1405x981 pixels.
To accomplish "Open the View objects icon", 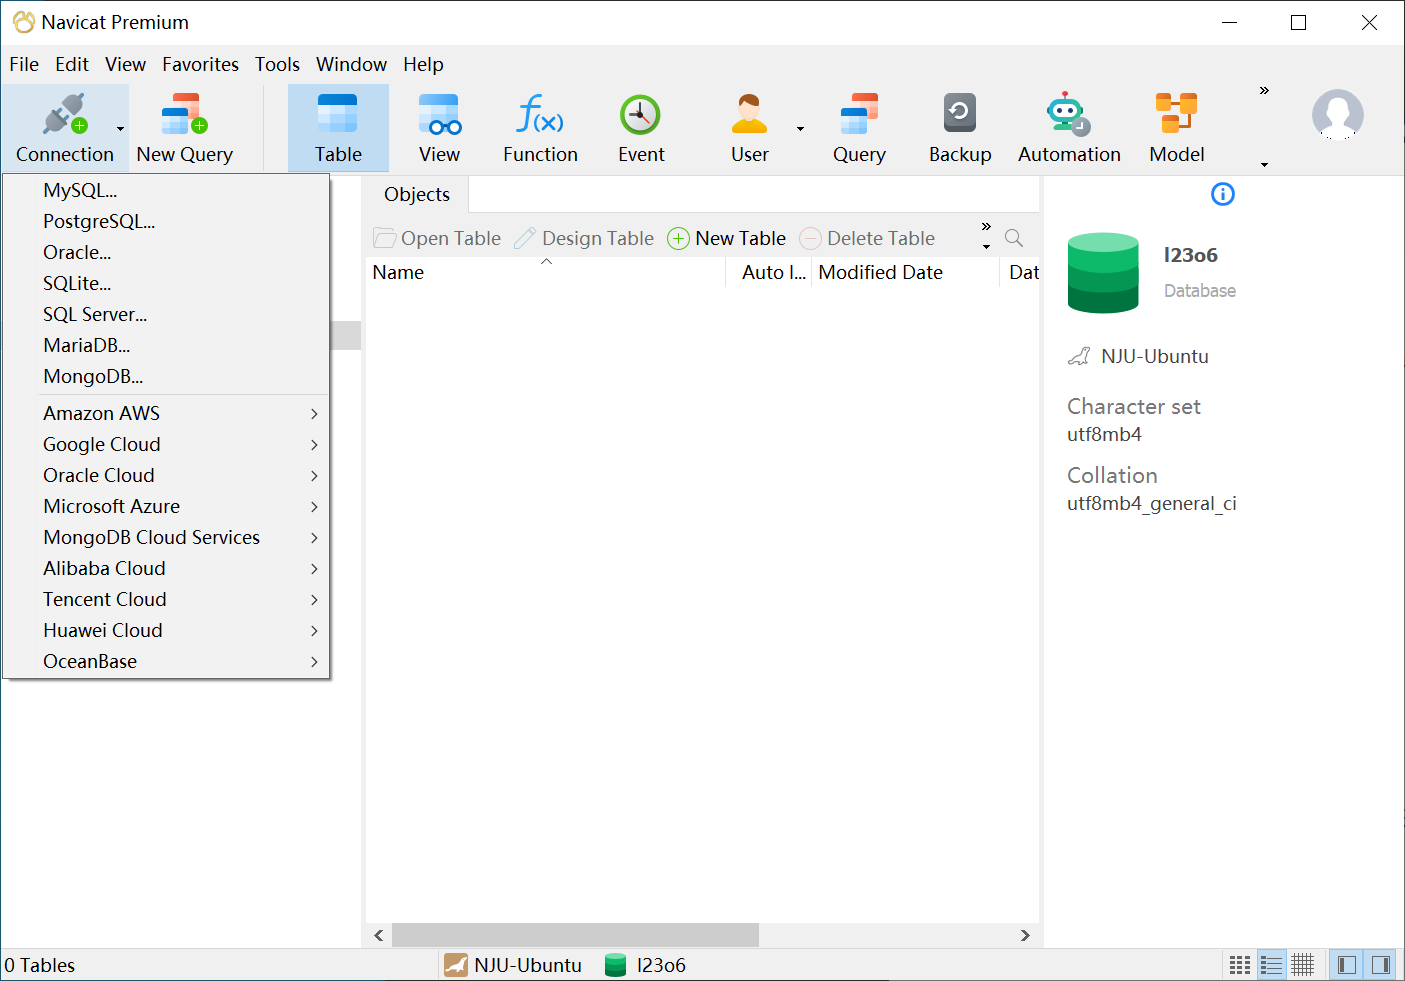I will [x=439, y=128].
